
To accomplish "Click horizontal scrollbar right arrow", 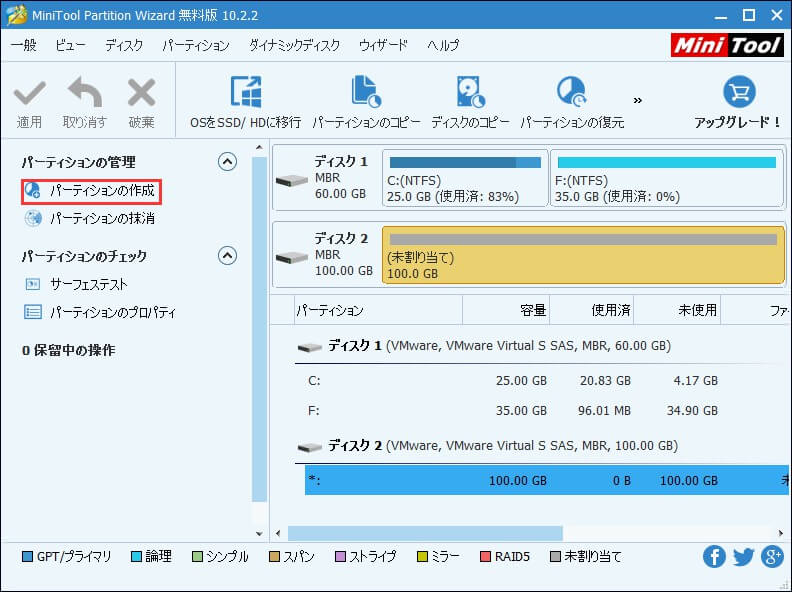I will (781, 533).
